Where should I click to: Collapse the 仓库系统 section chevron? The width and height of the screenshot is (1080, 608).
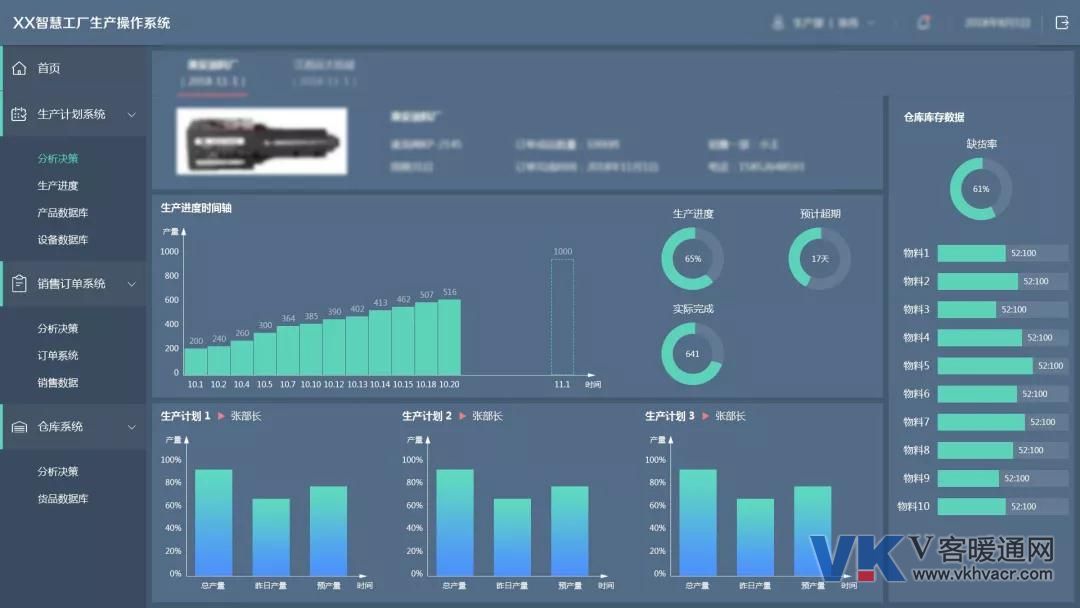tap(132, 427)
